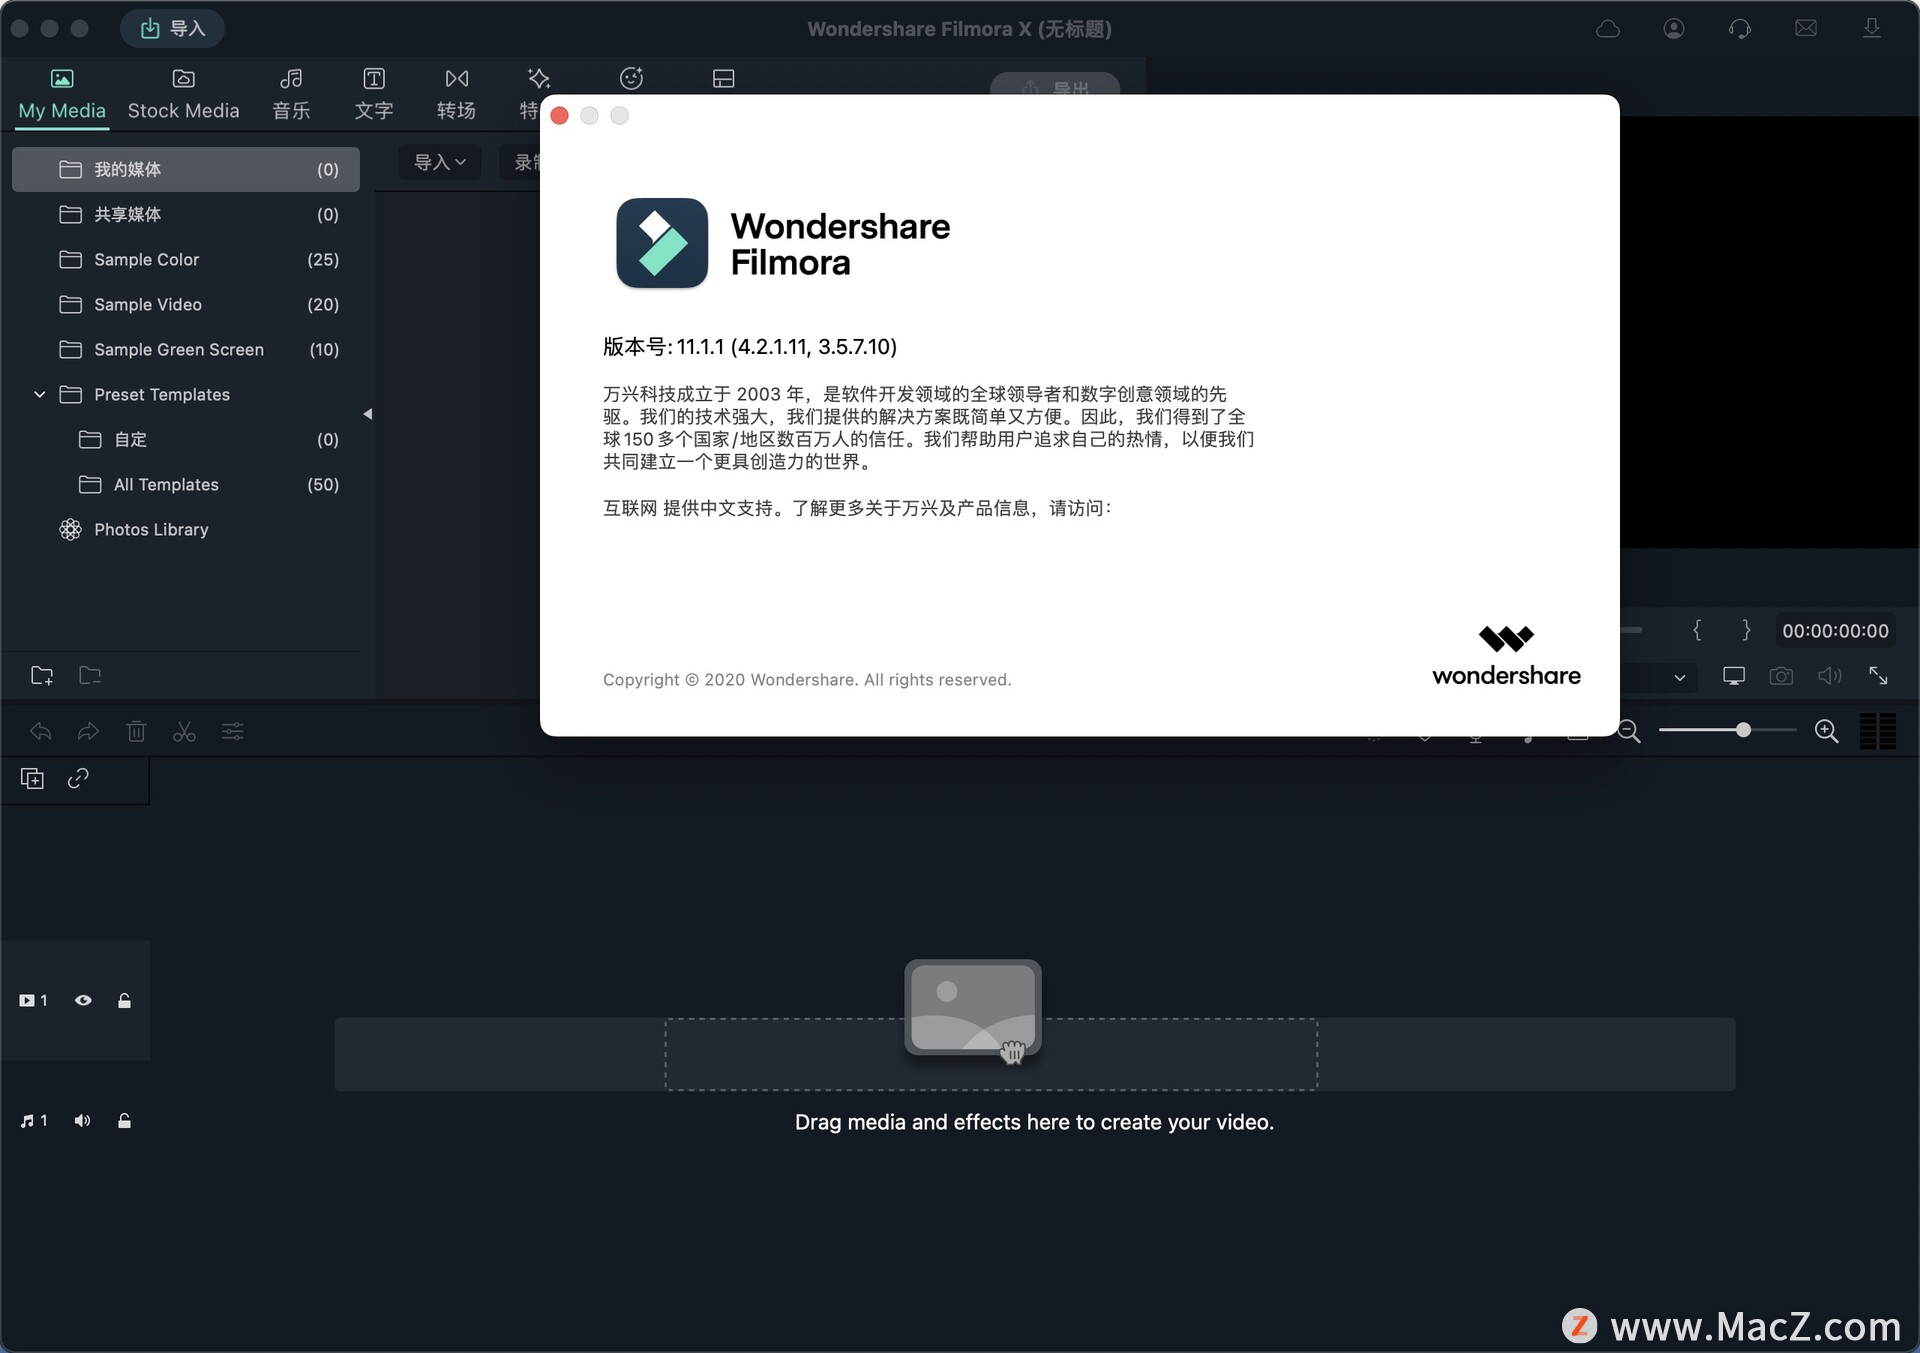1920x1353 pixels.
Task: Click the preview volume speaker icon
Action: (x=1829, y=676)
